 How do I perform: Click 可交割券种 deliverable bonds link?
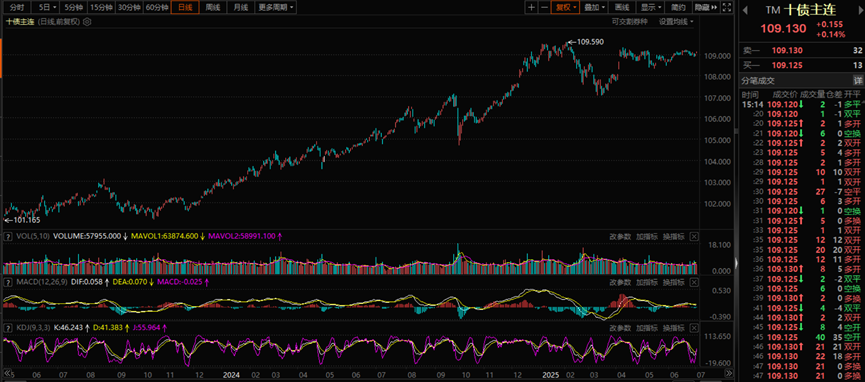[628, 22]
